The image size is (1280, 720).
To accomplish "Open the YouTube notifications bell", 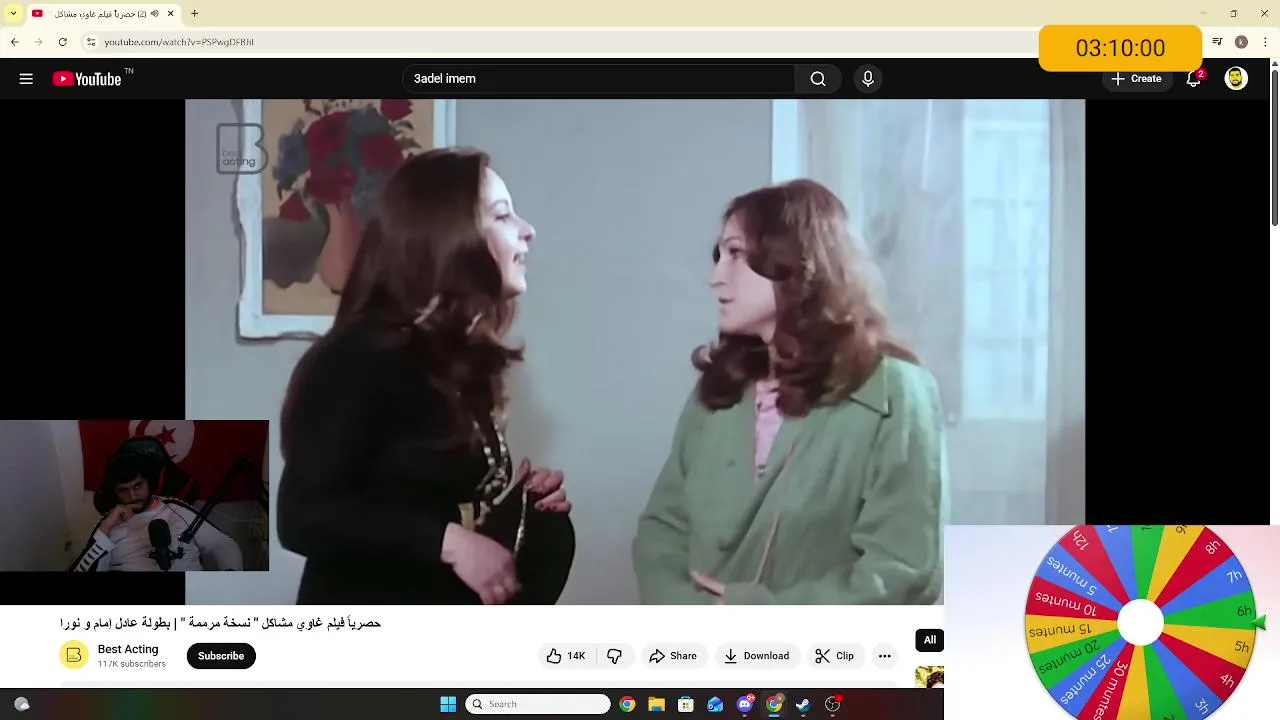I will coord(1193,79).
